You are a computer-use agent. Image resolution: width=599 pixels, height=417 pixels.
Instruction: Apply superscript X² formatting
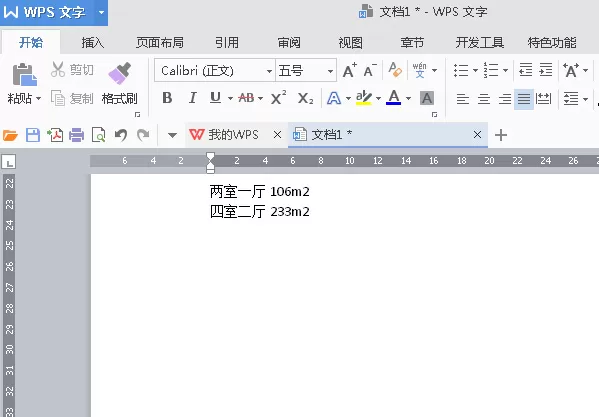(278, 98)
